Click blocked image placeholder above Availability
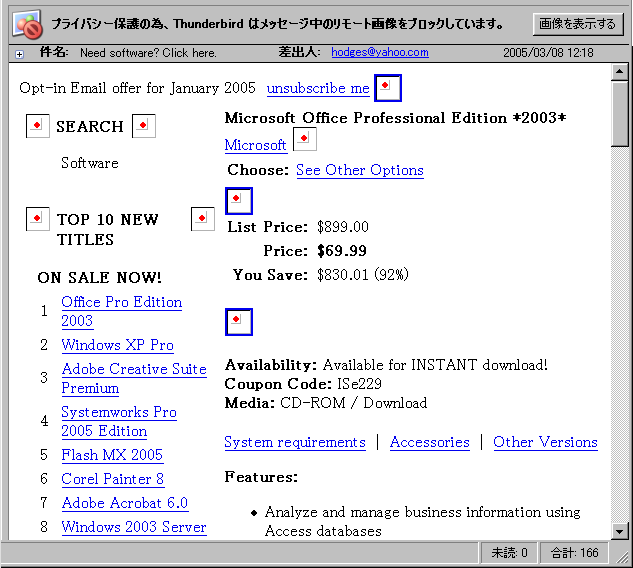 [239, 322]
